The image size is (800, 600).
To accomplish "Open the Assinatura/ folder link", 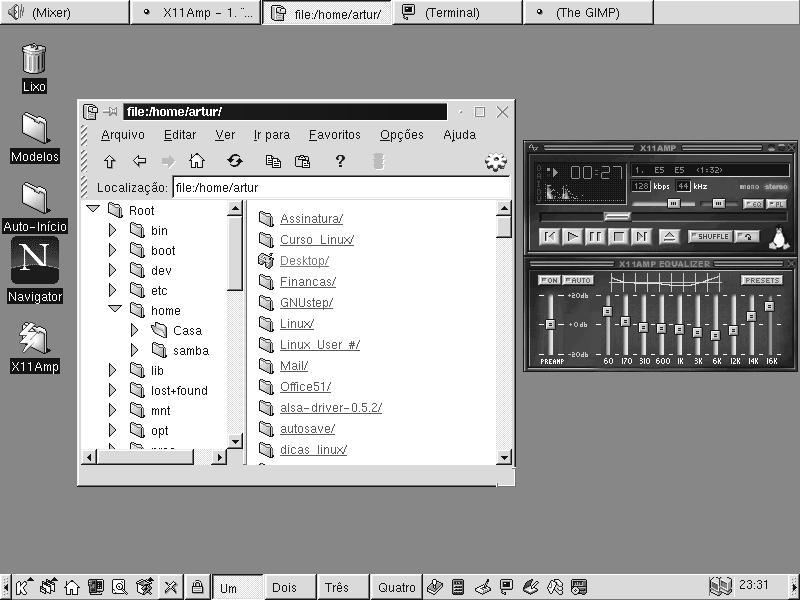I will point(311,219).
